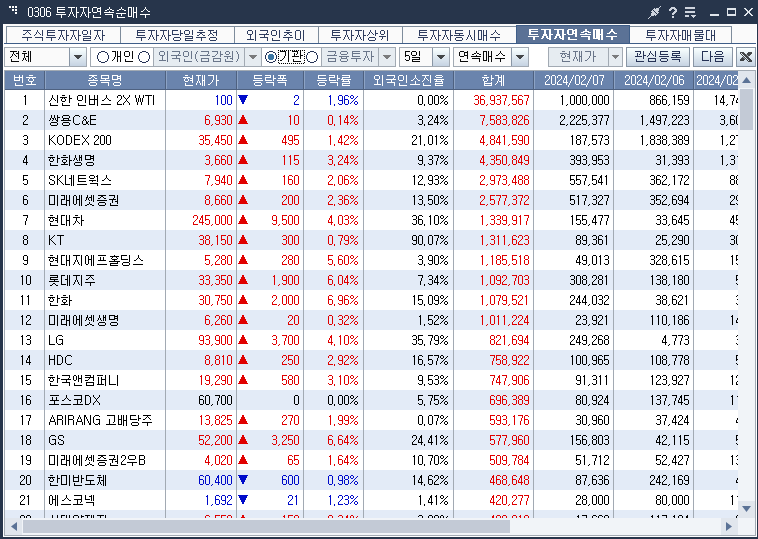
Task: Click the GS stock name
Action: 57,441
